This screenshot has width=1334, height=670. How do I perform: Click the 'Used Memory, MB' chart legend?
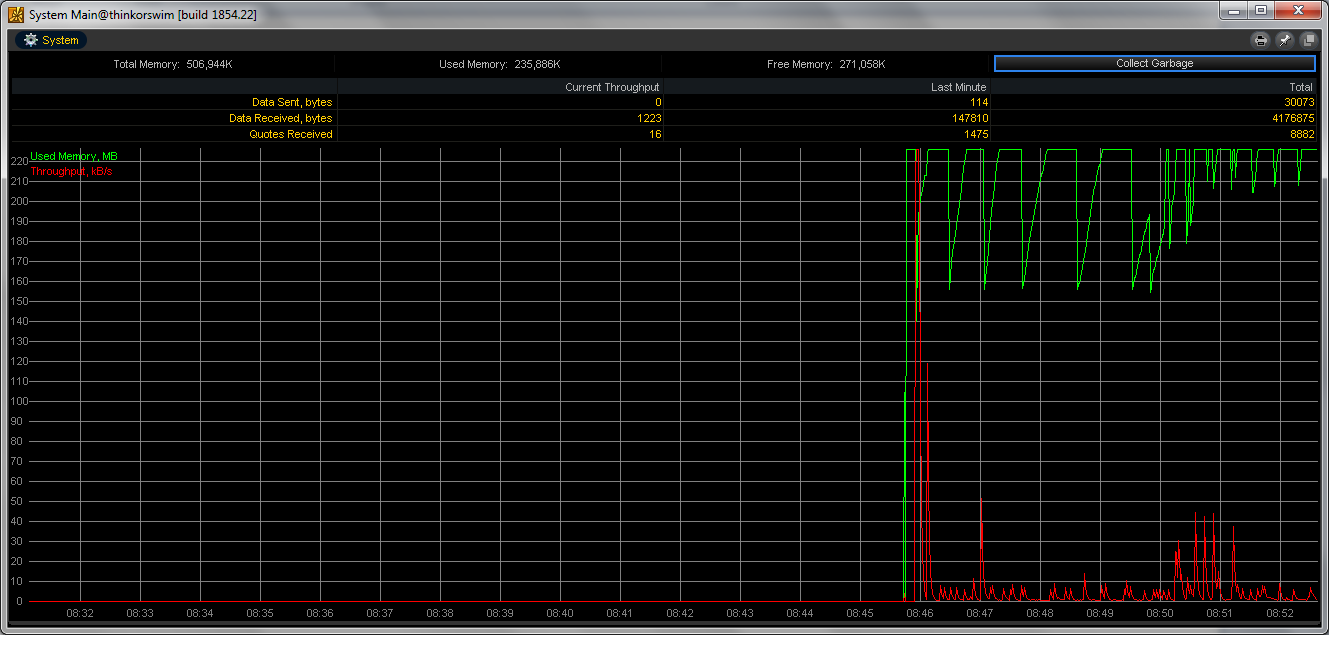click(74, 156)
